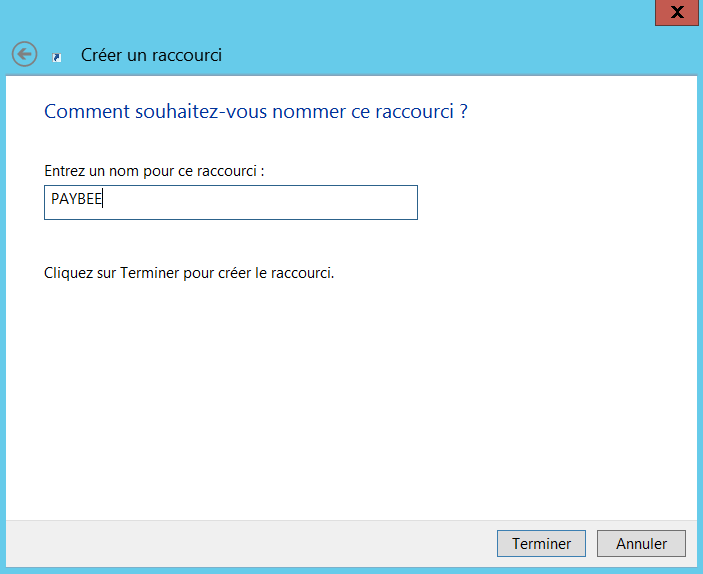Click the "Entrez un nom pour ce raccourci" label
This screenshot has width=703, height=574.
click(x=154, y=171)
